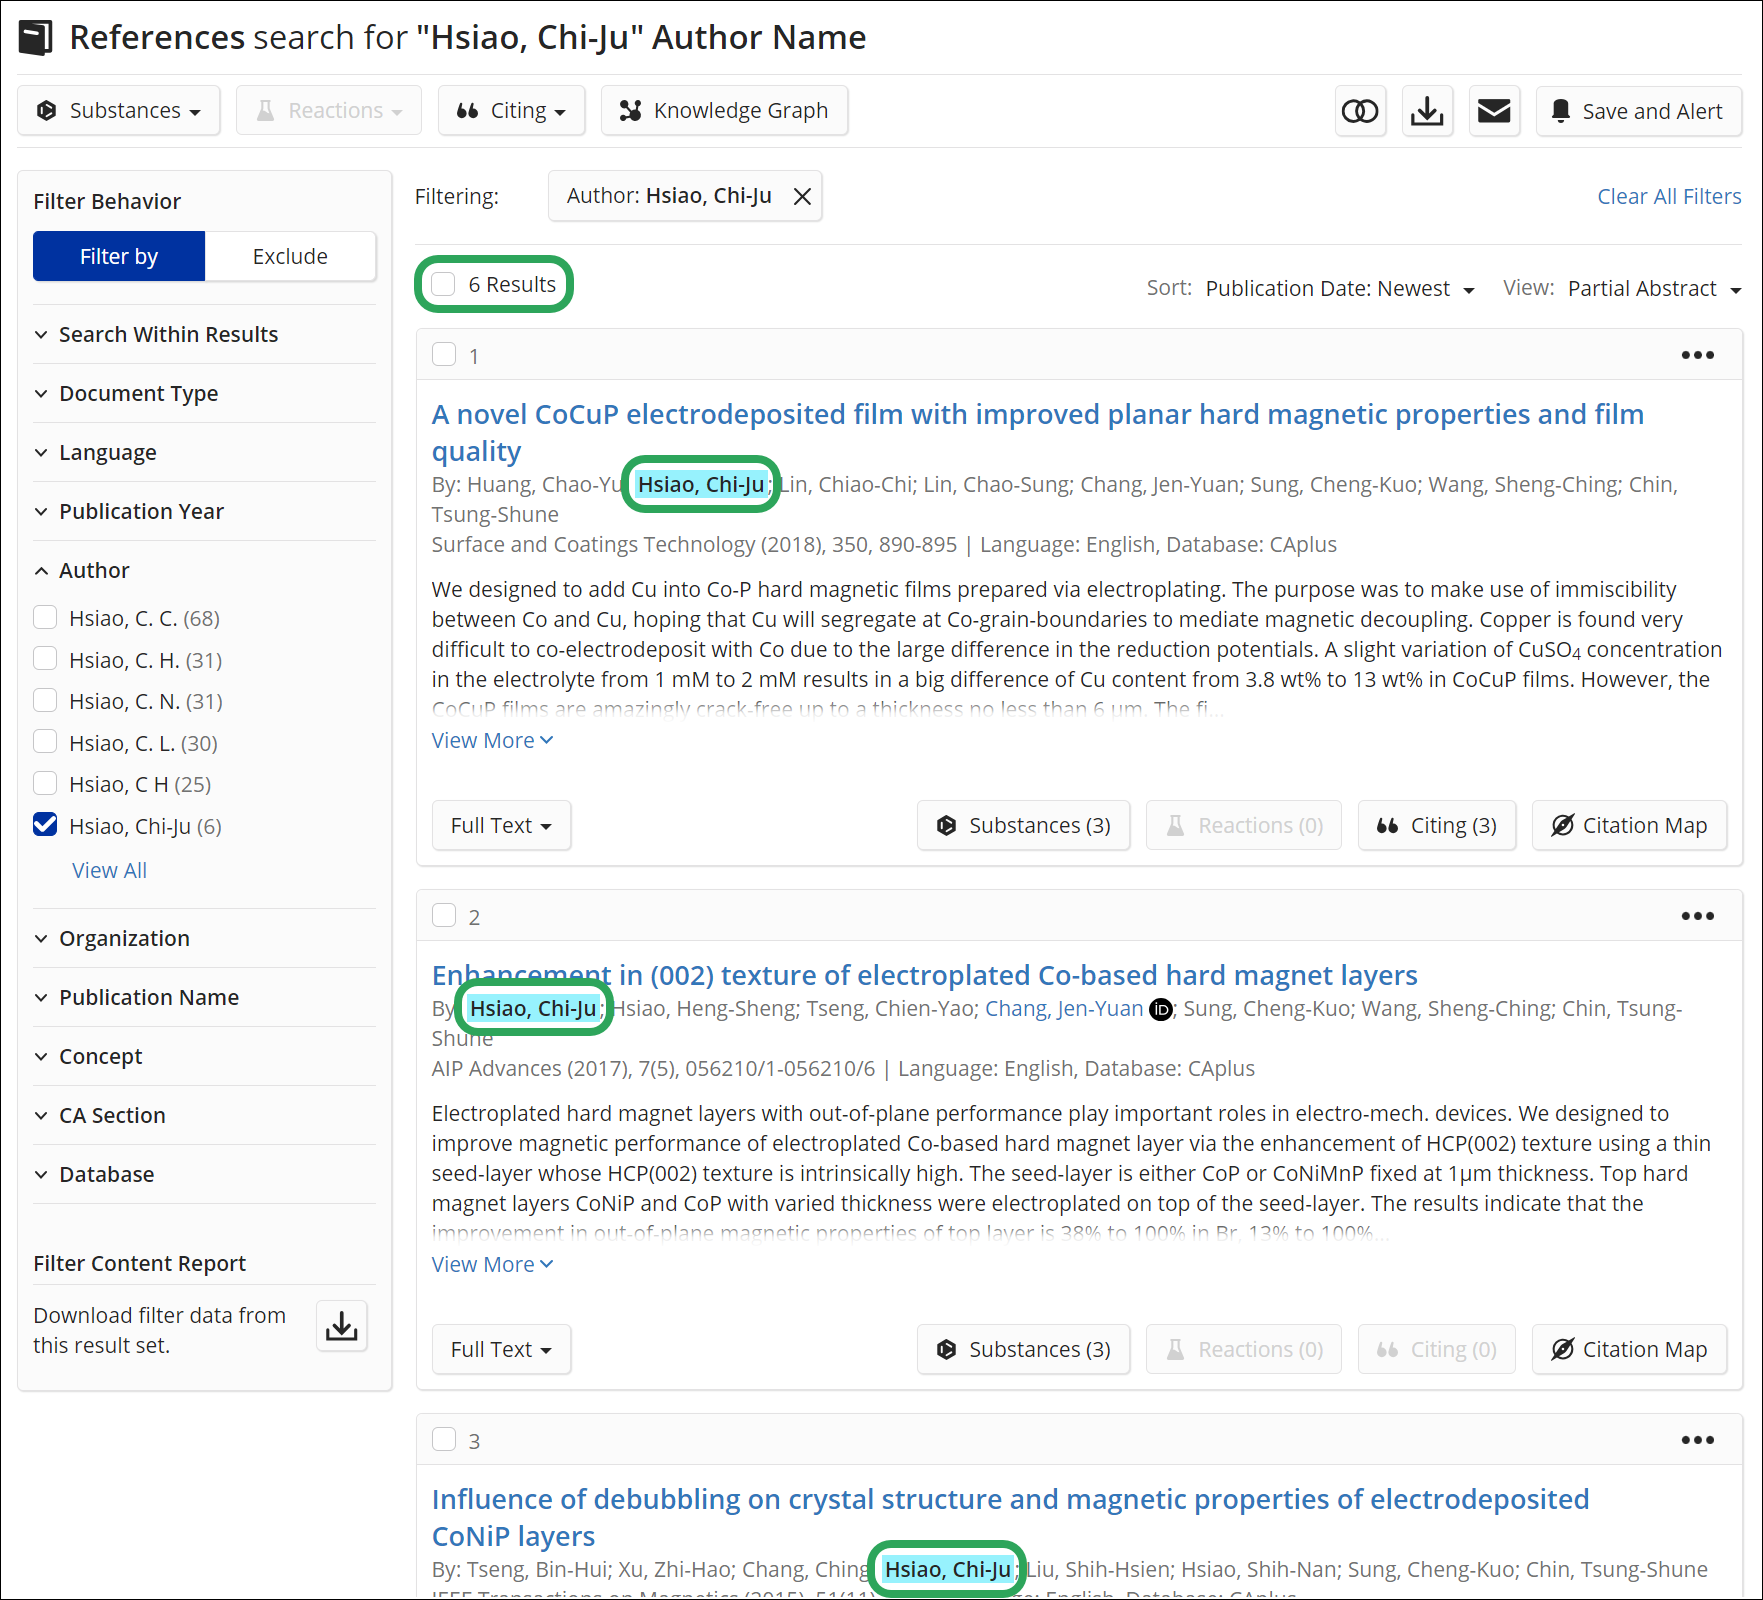The image size is (1763, 1600).
Task: Click highlighted Hsiao, Chi-Ju in result 2
Action: (x=533, y=1009)
